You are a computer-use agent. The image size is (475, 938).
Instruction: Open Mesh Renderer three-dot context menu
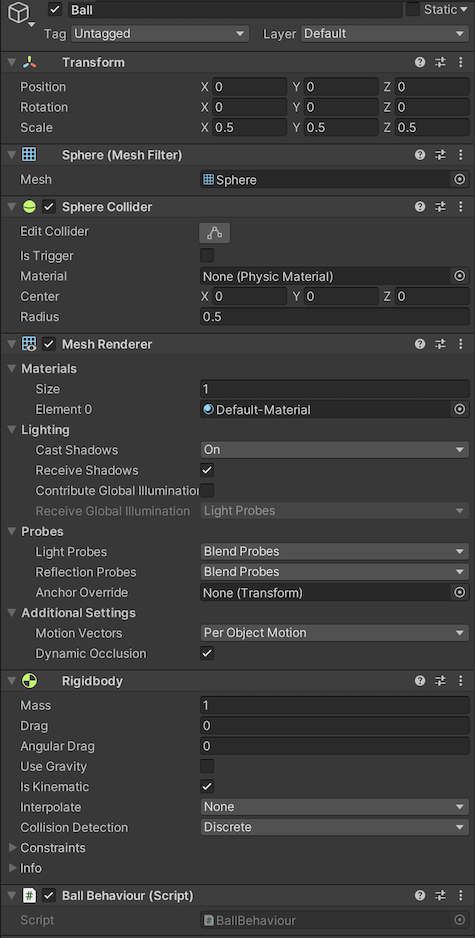pos(461,344)
